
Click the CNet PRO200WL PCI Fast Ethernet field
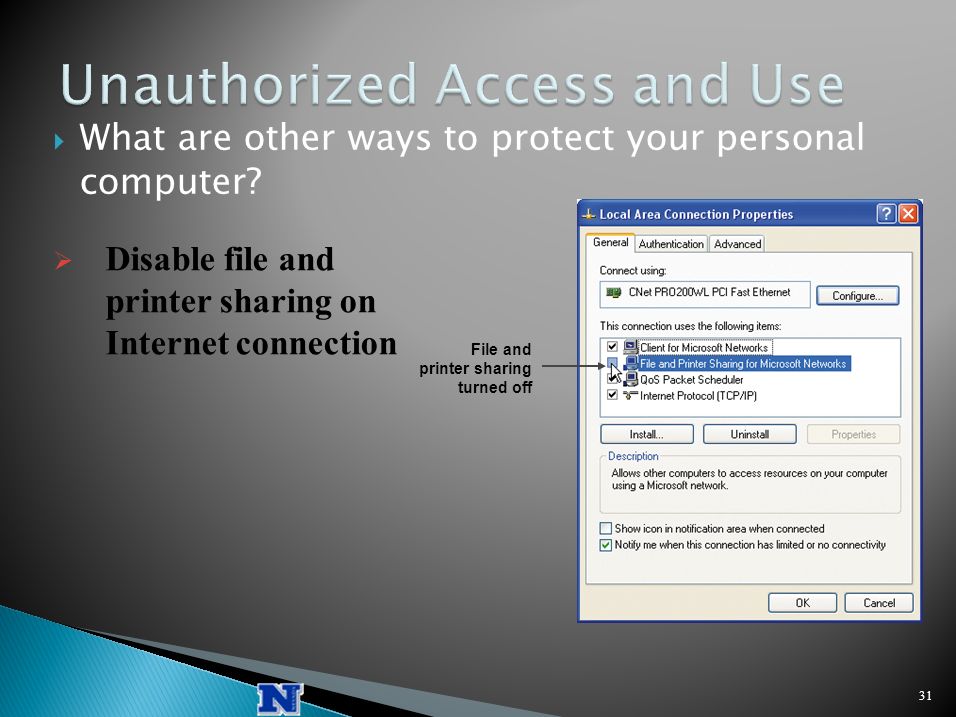pos(705,294)
